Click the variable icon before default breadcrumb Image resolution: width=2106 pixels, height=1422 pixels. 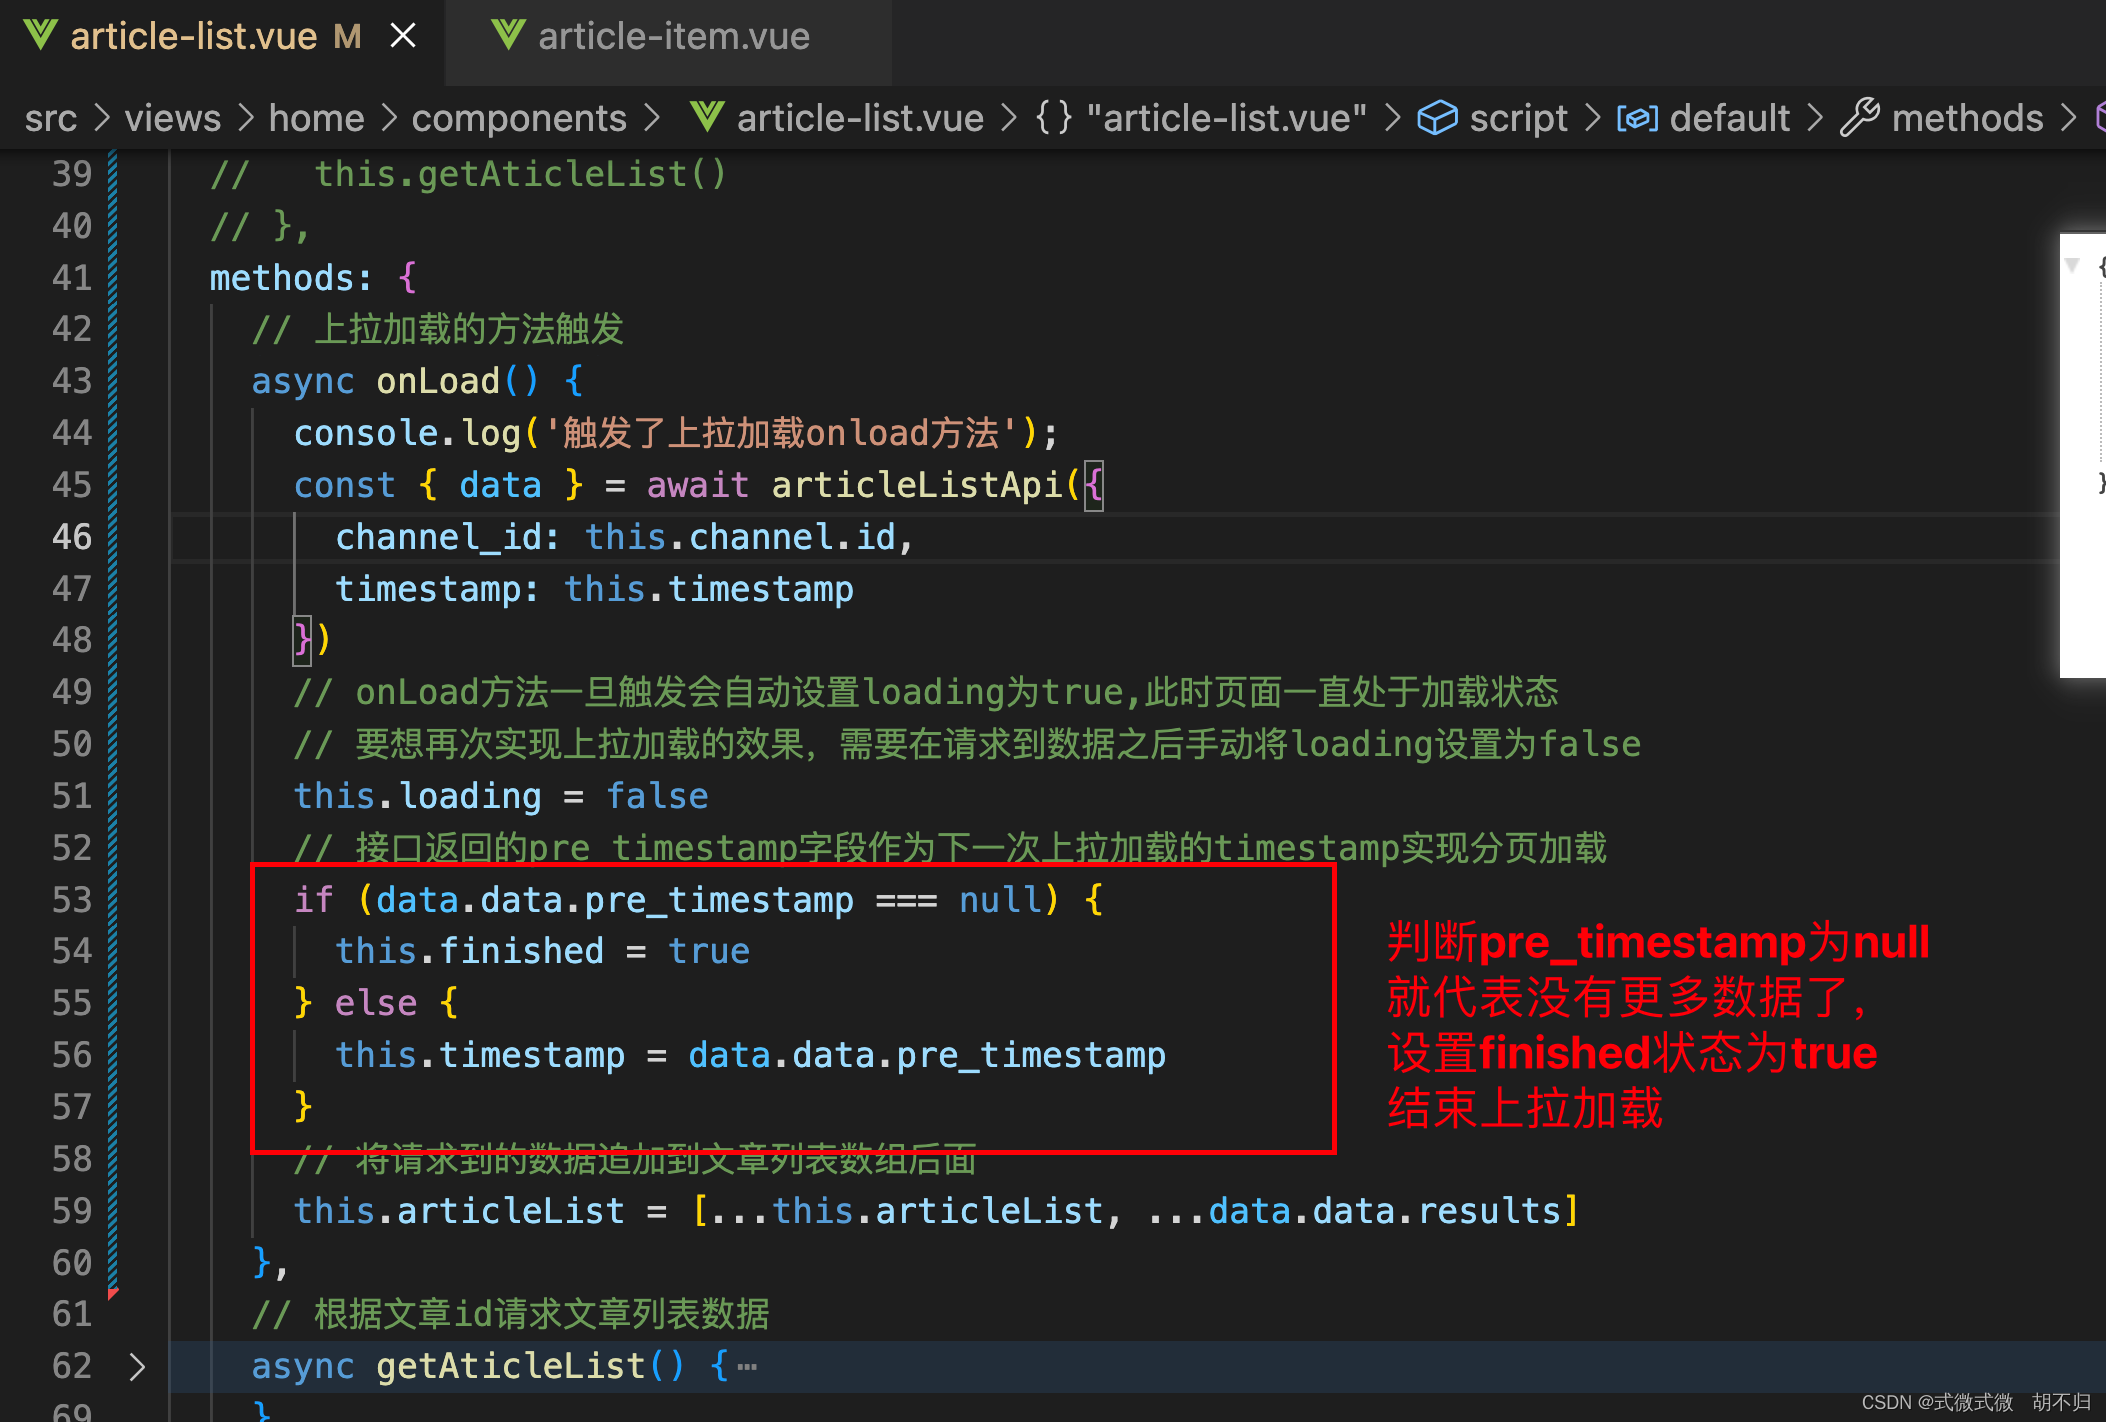[1637, 119]
